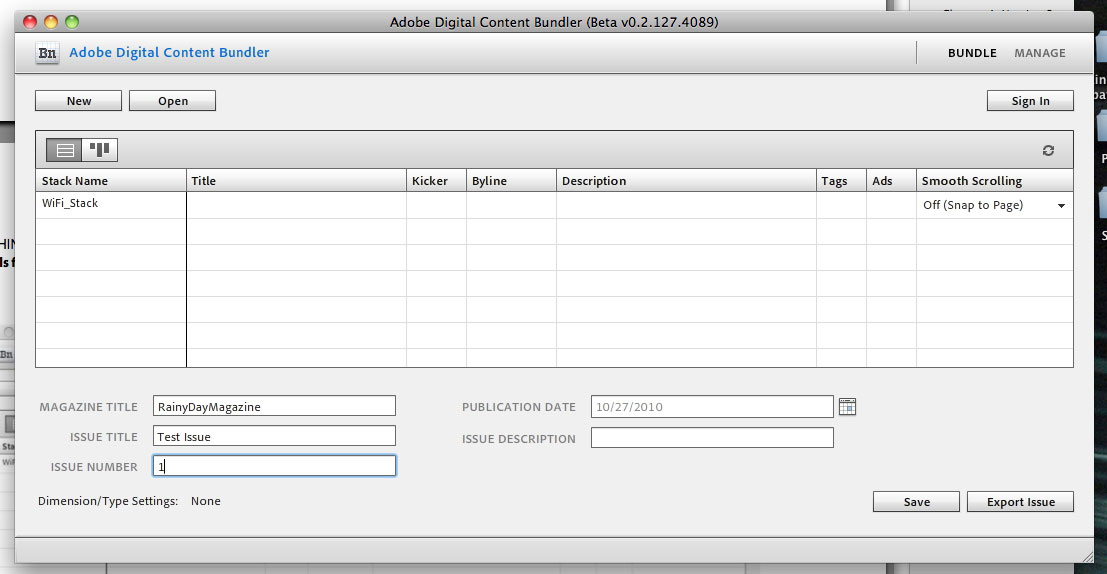This screenshot has height=574, width=1107.
Task: Click the Ads column header
Action: (892, 181)
